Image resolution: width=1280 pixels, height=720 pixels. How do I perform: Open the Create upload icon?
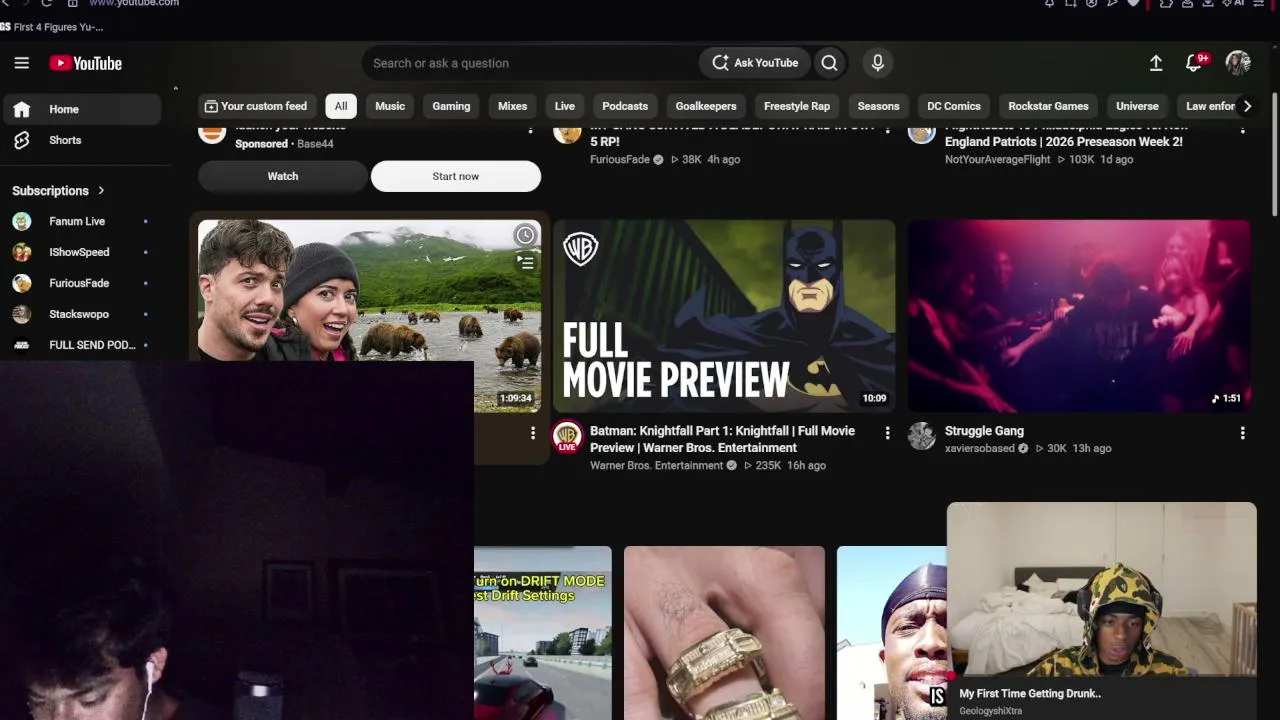tap(1156, 63)
